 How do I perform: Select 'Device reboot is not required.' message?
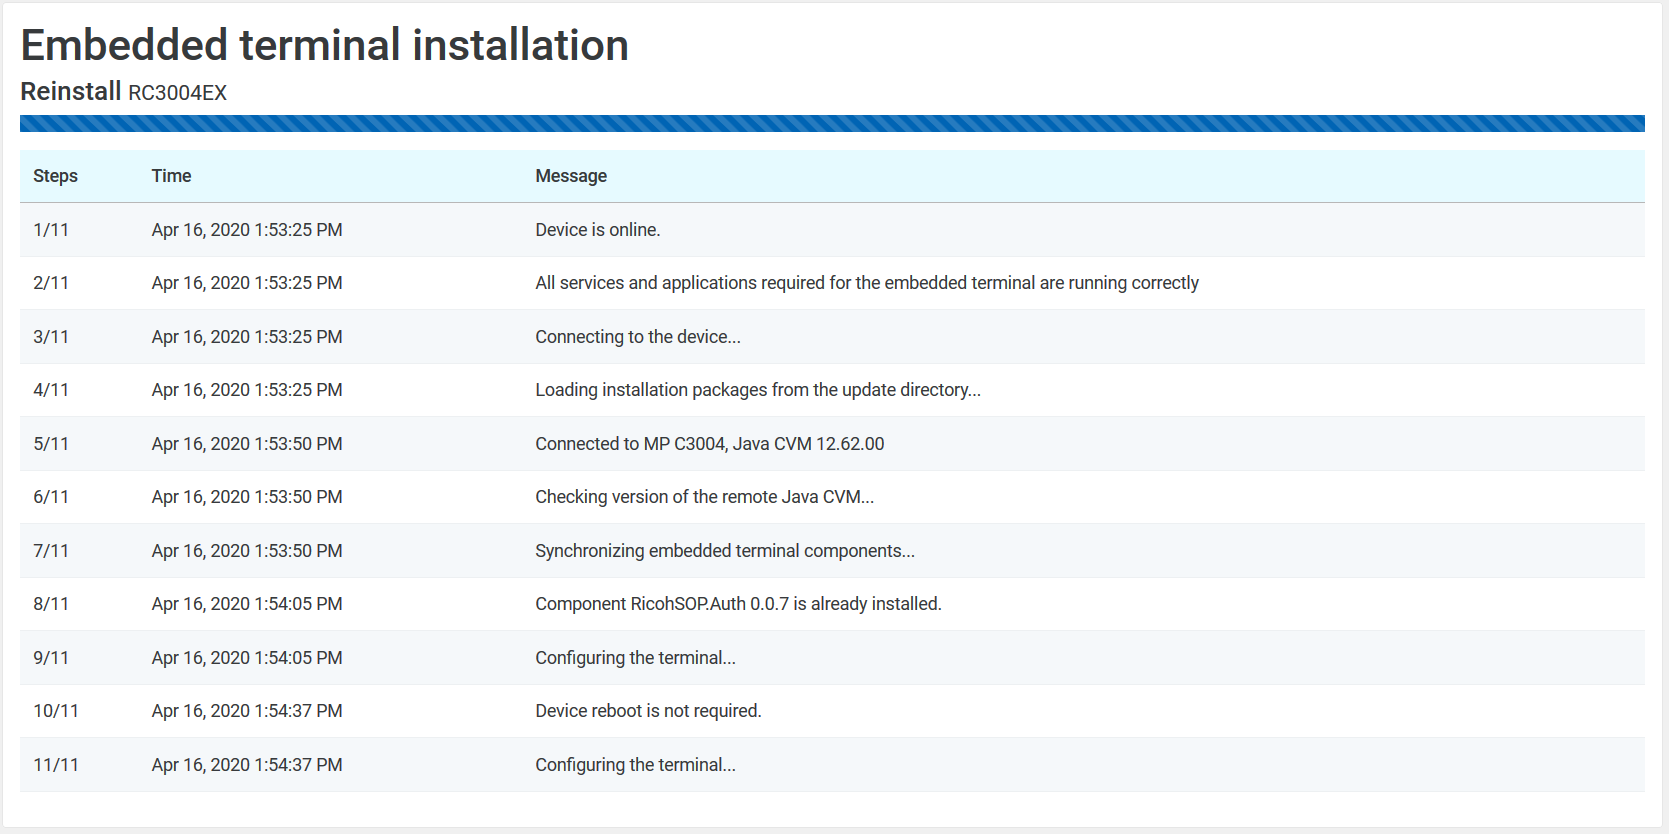pos(648,711)
